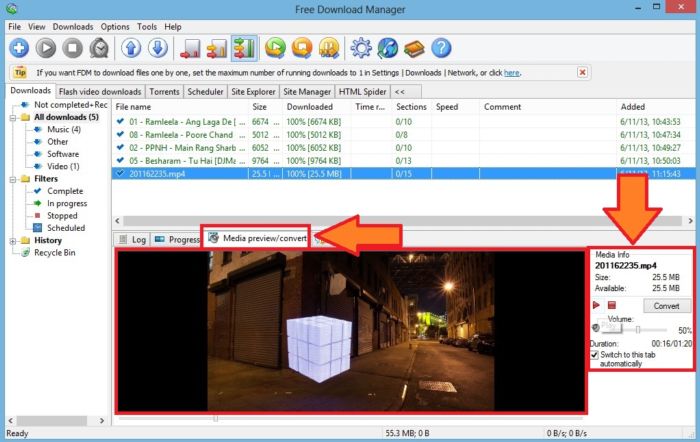Open the View menu
700x442 pixels.
37,27
